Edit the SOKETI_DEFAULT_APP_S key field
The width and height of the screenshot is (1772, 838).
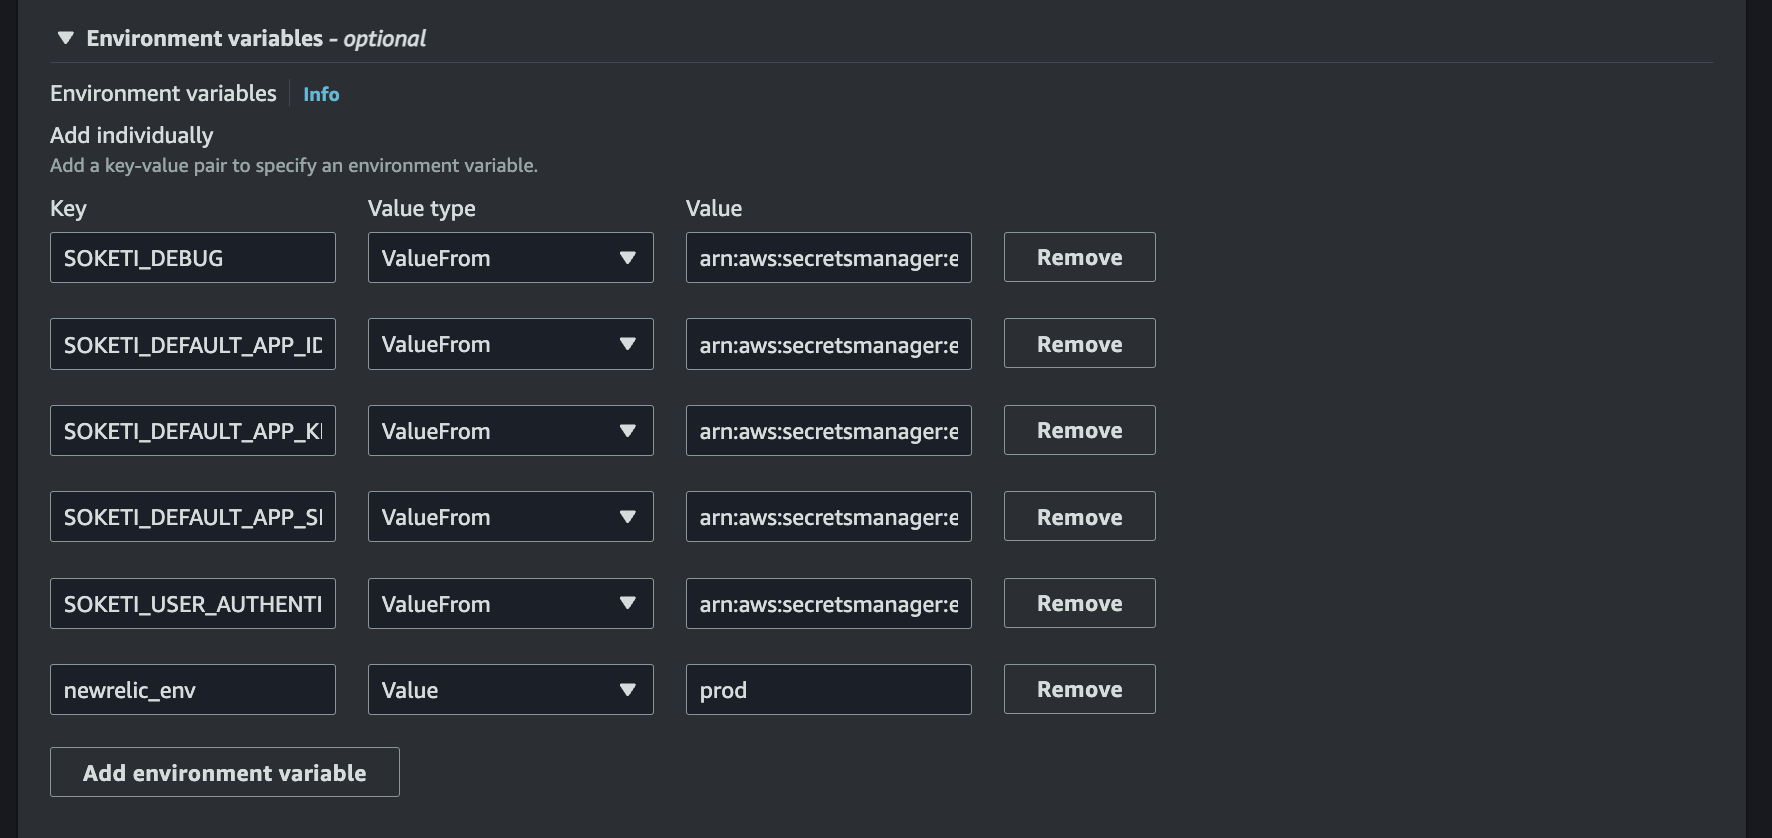[x=193, y=517]
